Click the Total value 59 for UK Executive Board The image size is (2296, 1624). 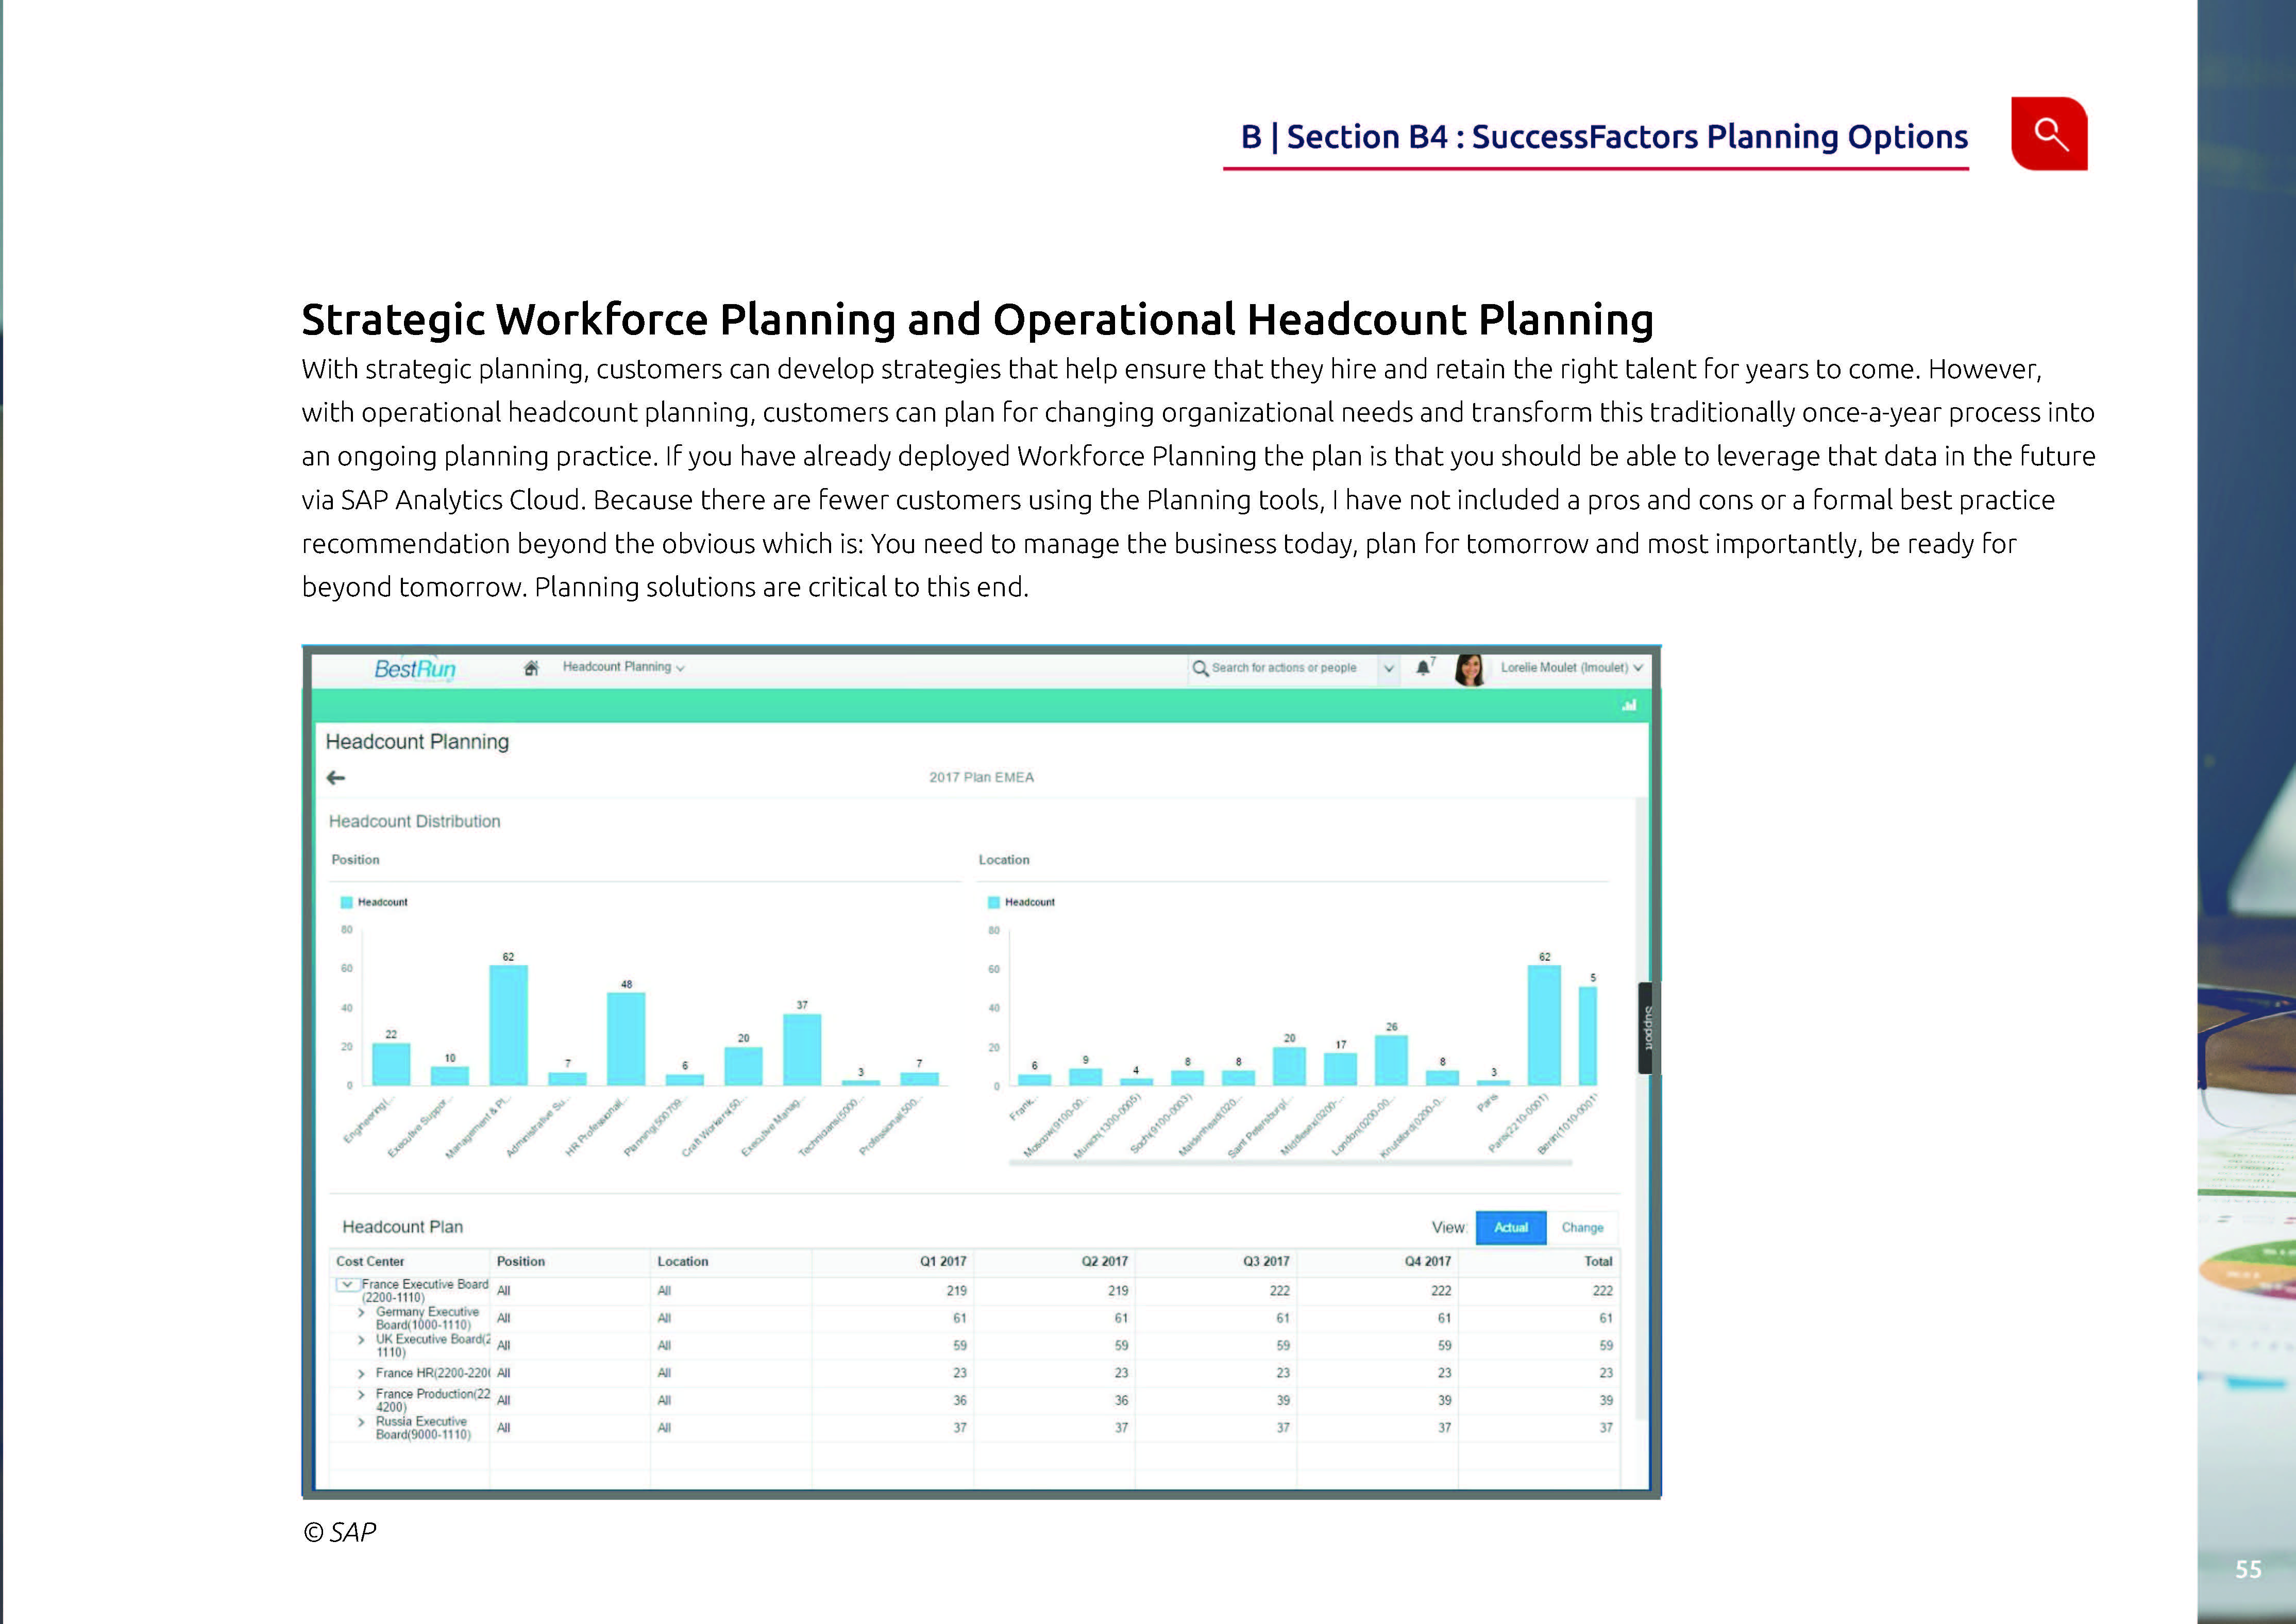click(x=1606, y=1346)
